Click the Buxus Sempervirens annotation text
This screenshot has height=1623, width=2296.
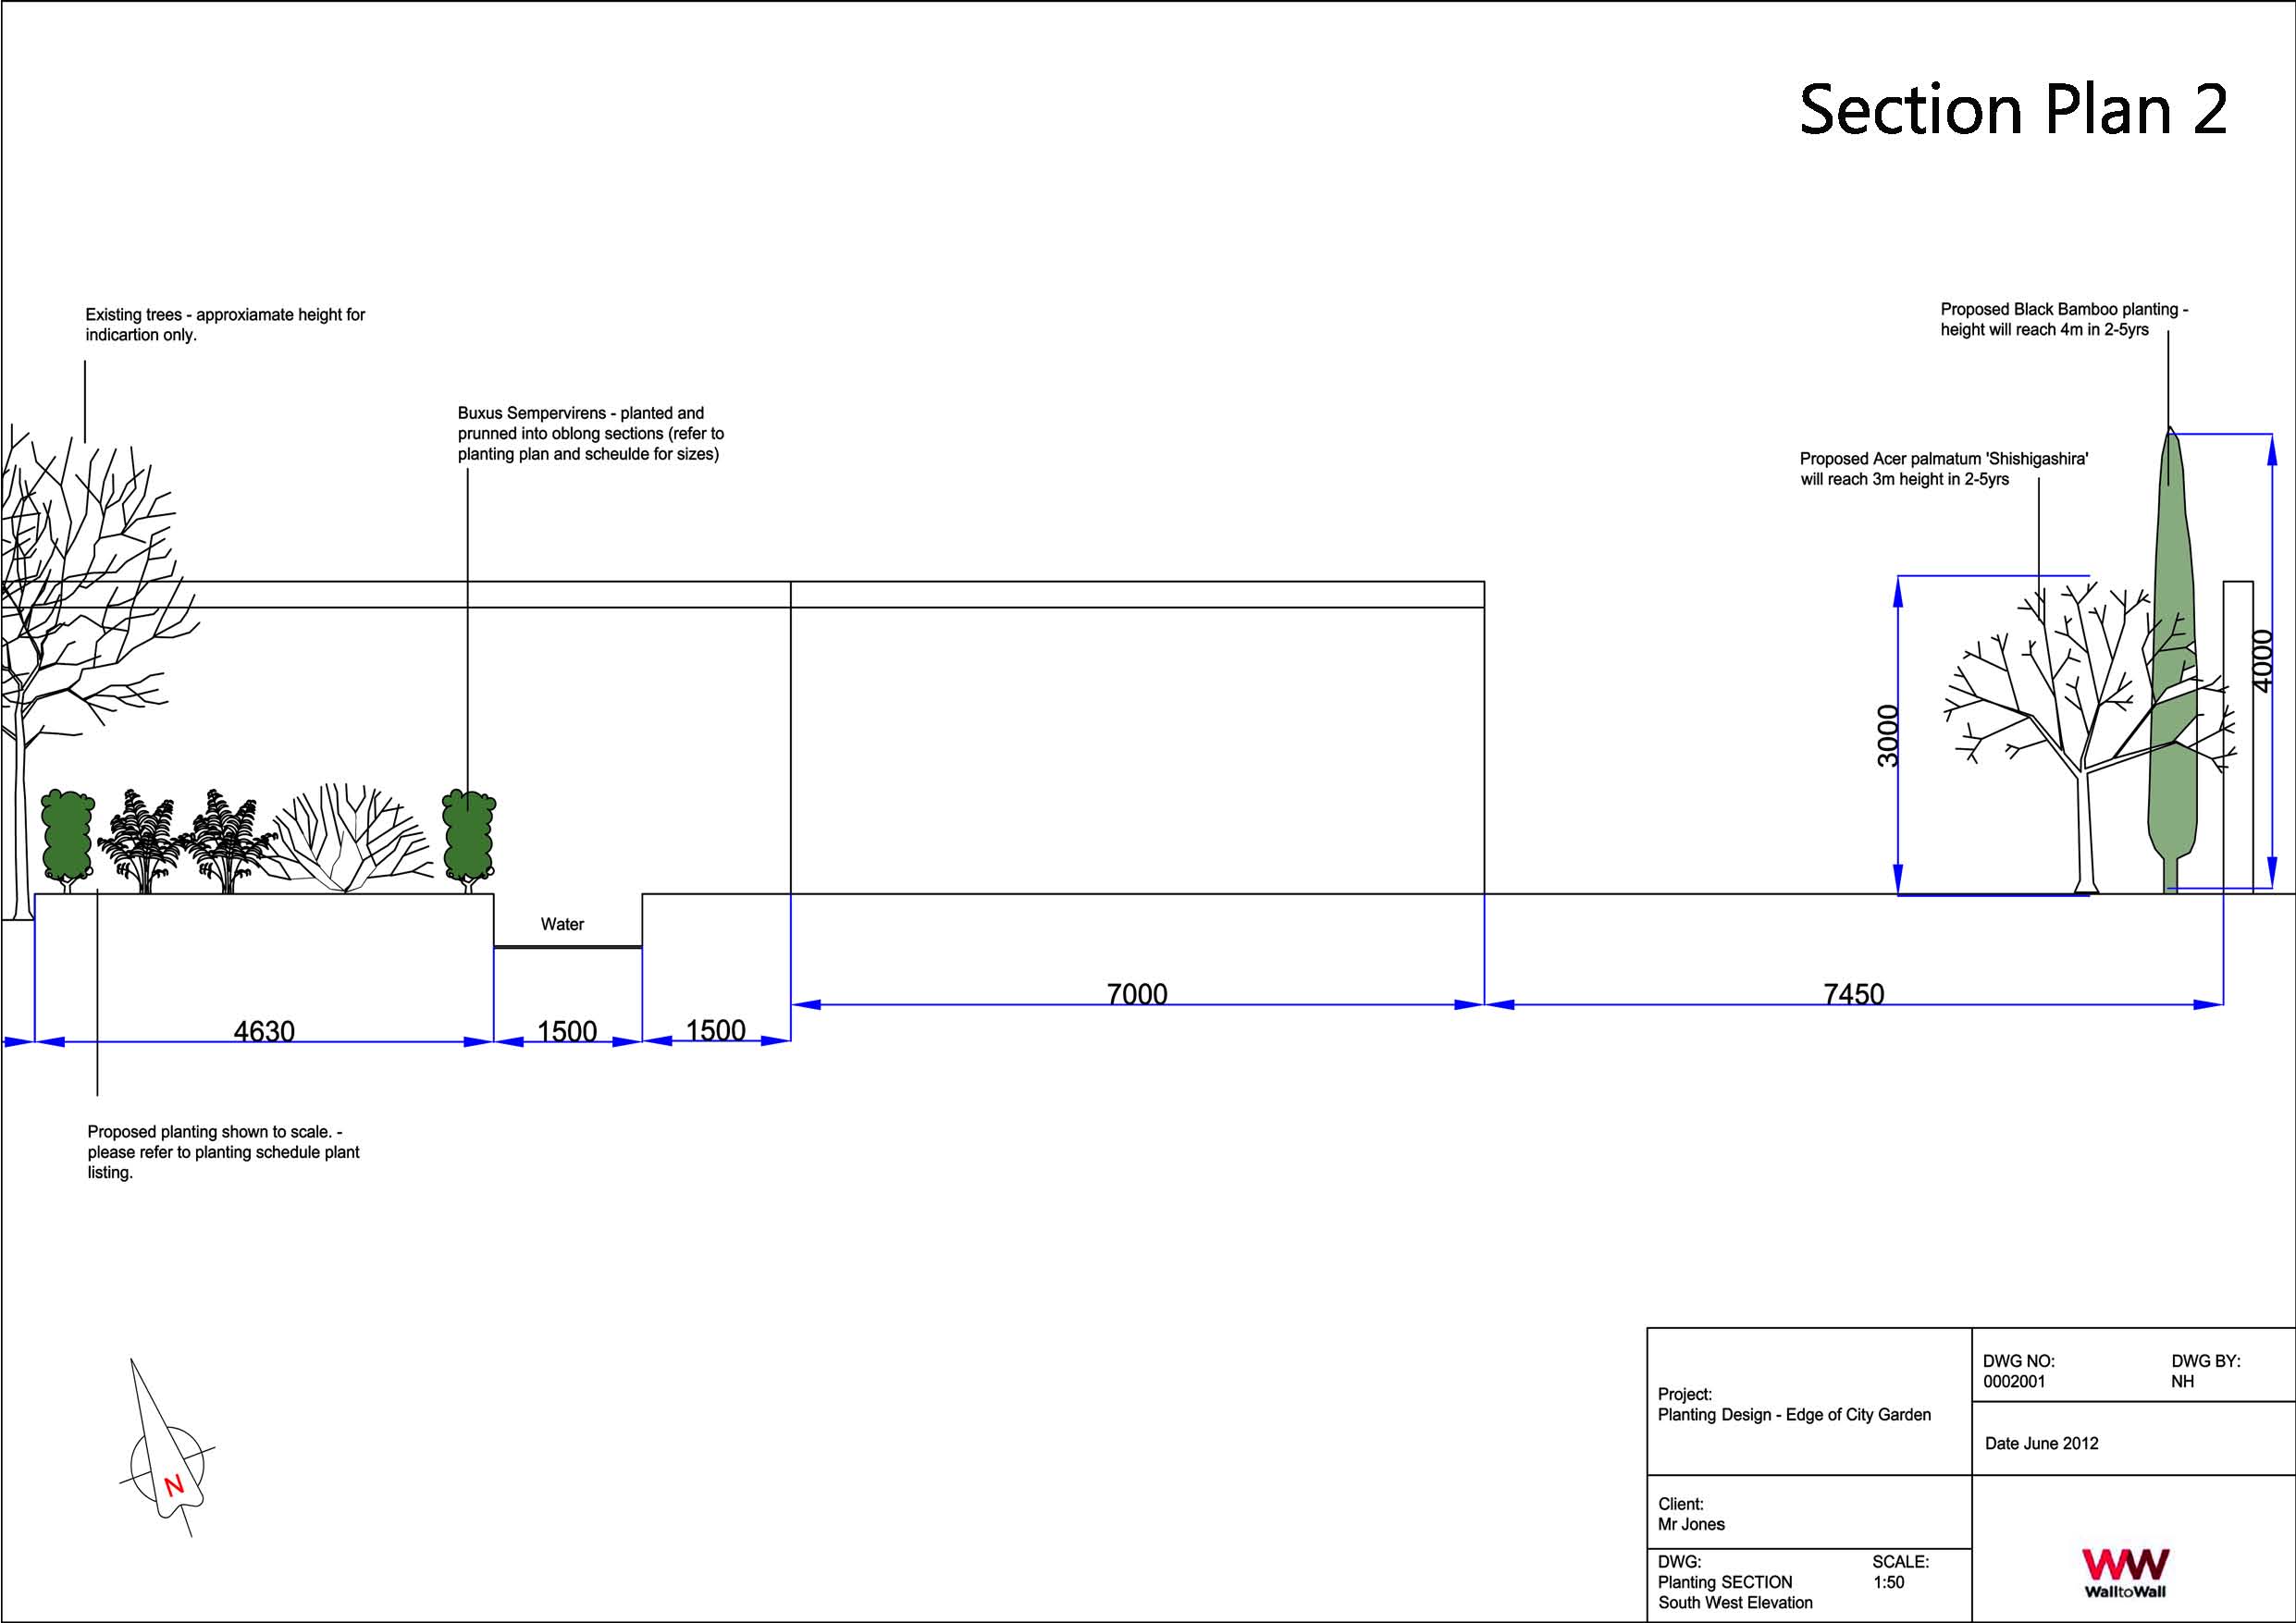590,433
